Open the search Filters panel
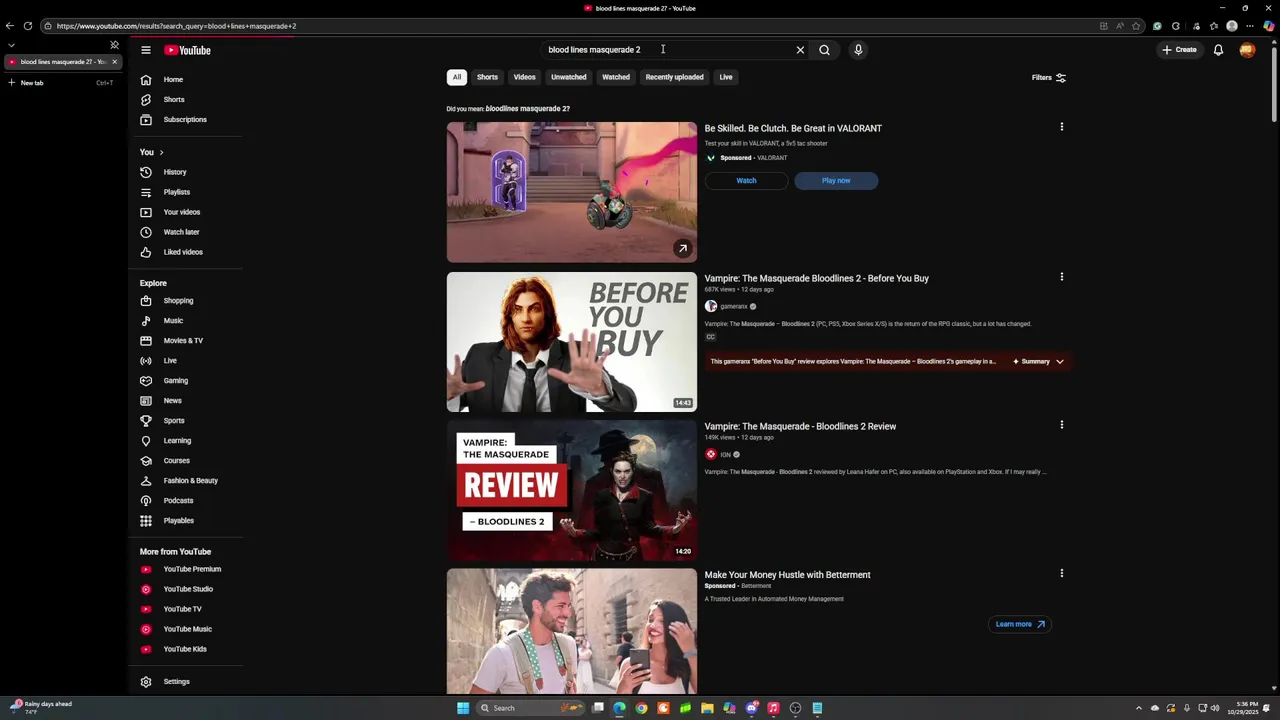 pyautogui.click(x=1049, y=78)
